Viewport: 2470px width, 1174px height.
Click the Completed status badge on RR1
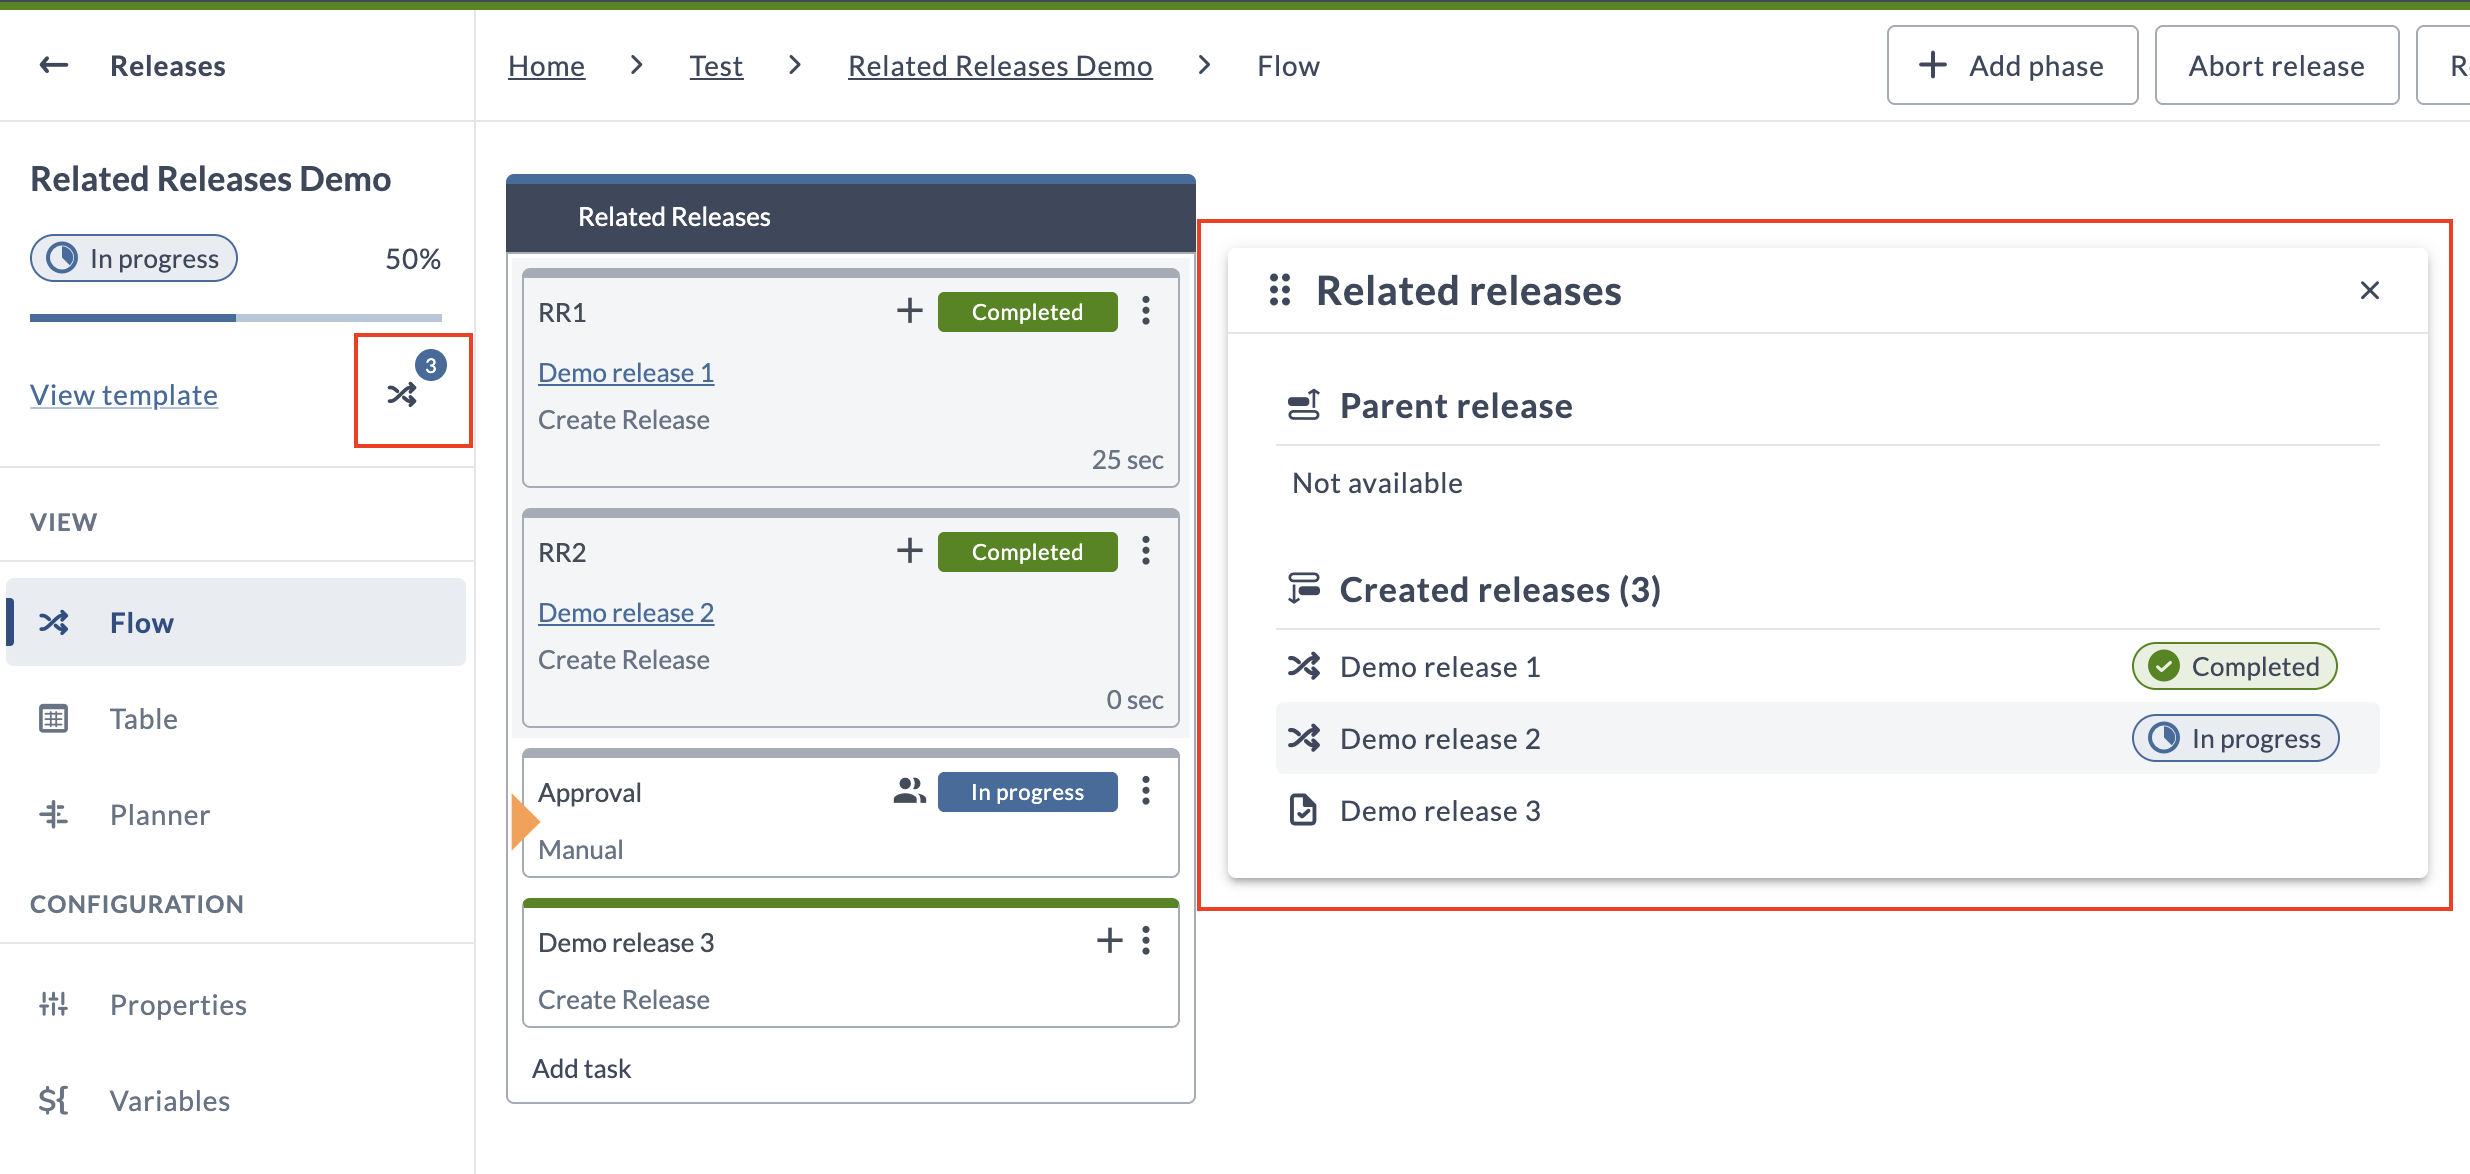point(1027,311)
